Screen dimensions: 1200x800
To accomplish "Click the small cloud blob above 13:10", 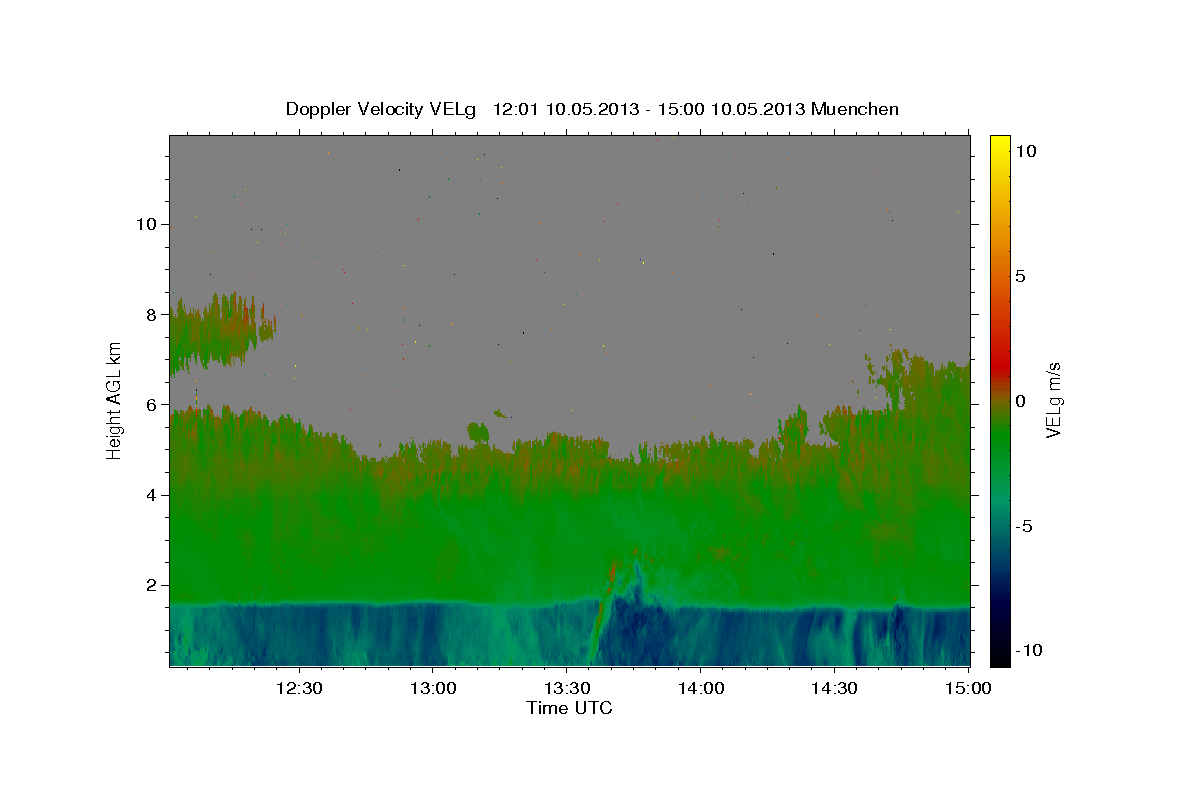I will (x=479, y=432).
